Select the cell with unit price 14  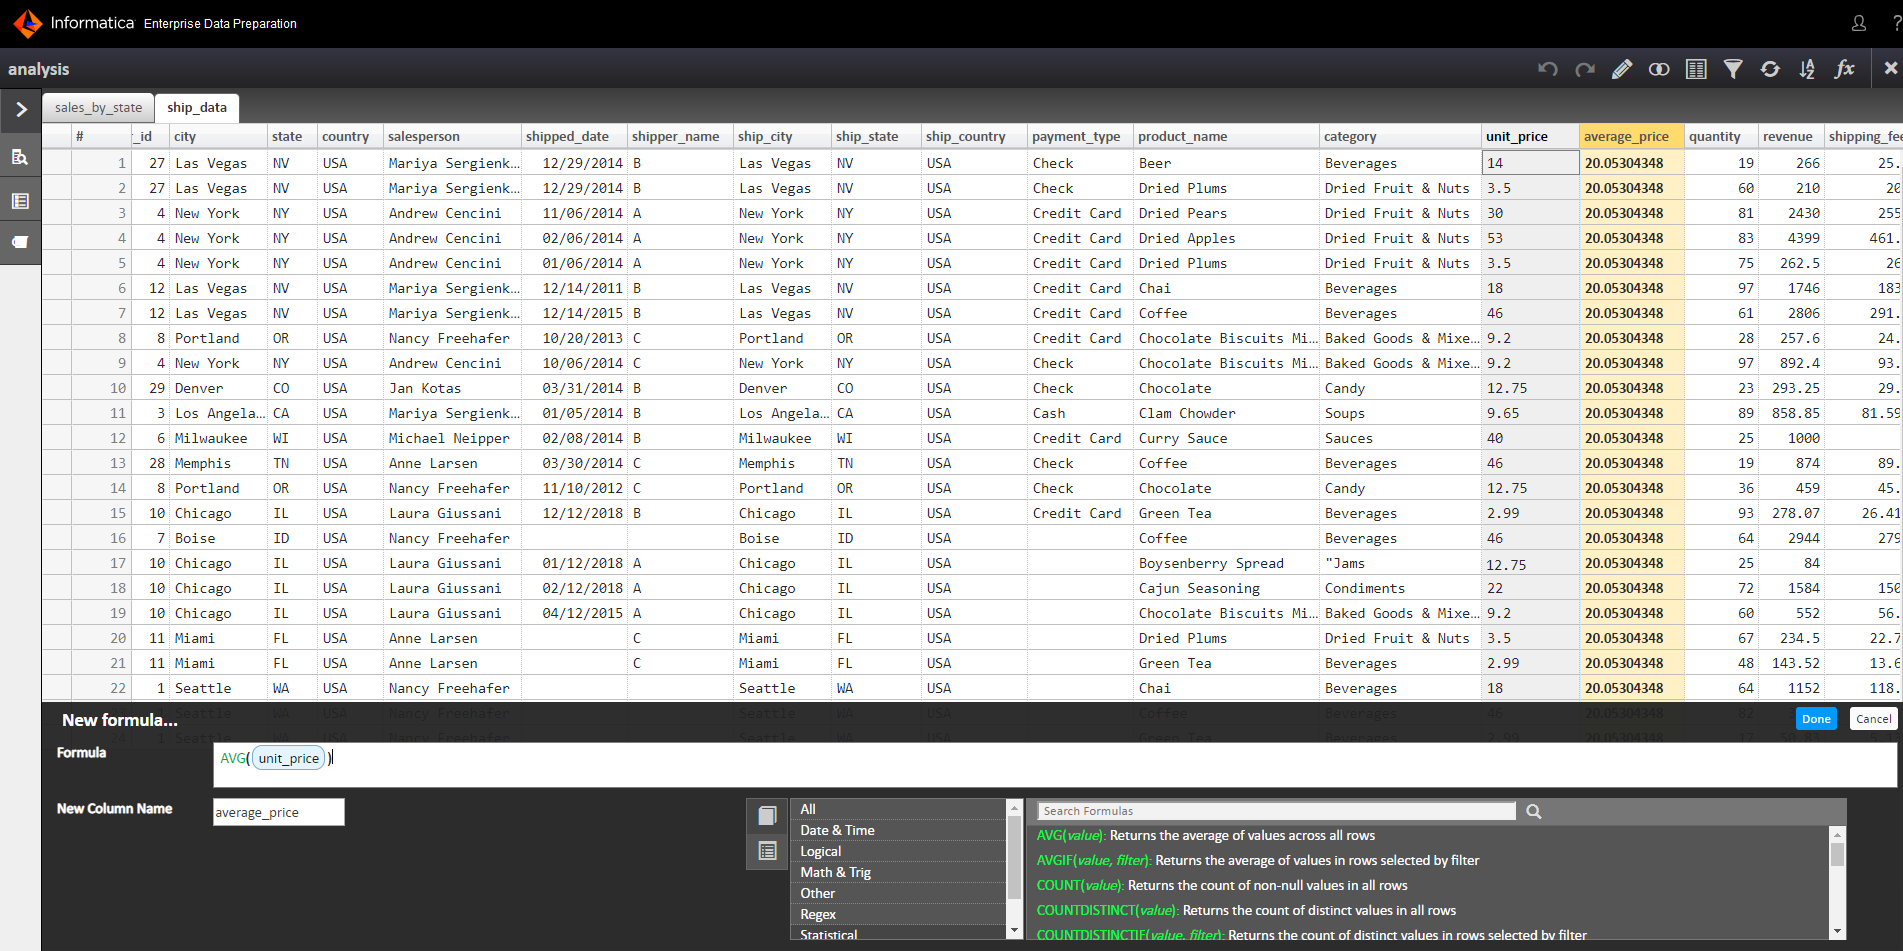(x=1530, y=163)
